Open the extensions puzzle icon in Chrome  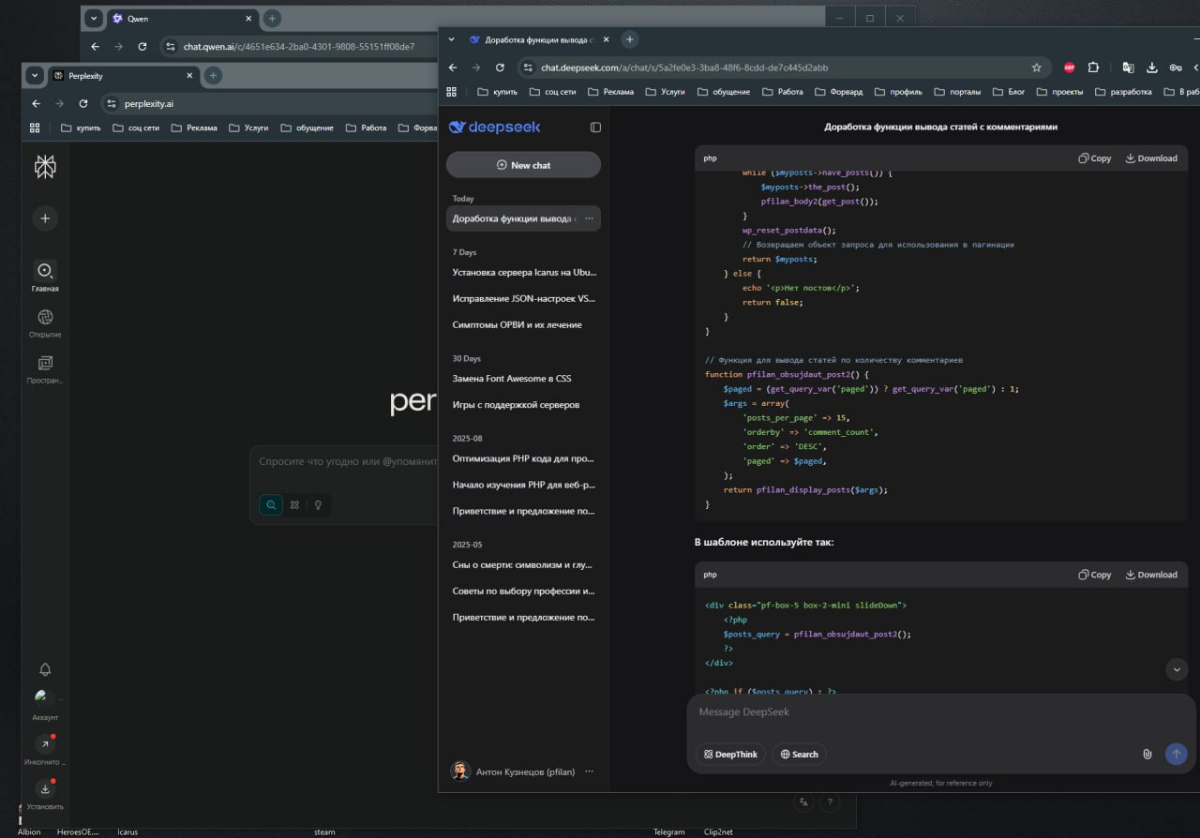coord(1093,68)
